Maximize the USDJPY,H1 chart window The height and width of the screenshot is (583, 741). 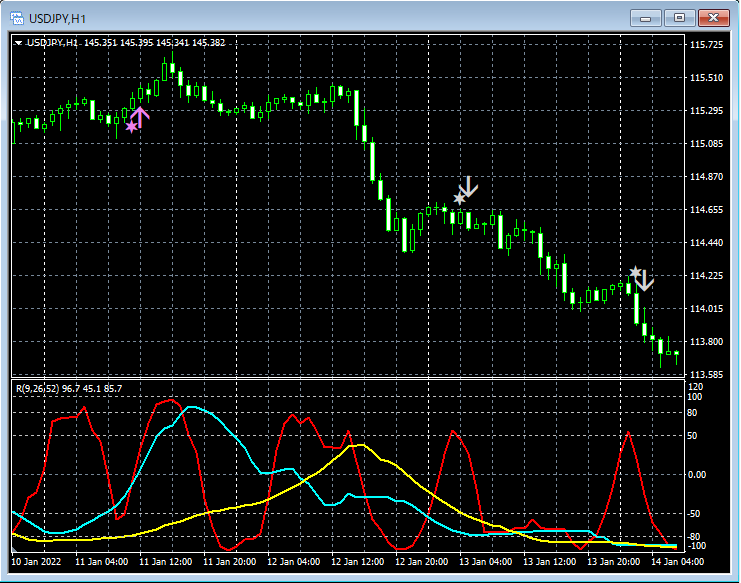click(680, 18)
